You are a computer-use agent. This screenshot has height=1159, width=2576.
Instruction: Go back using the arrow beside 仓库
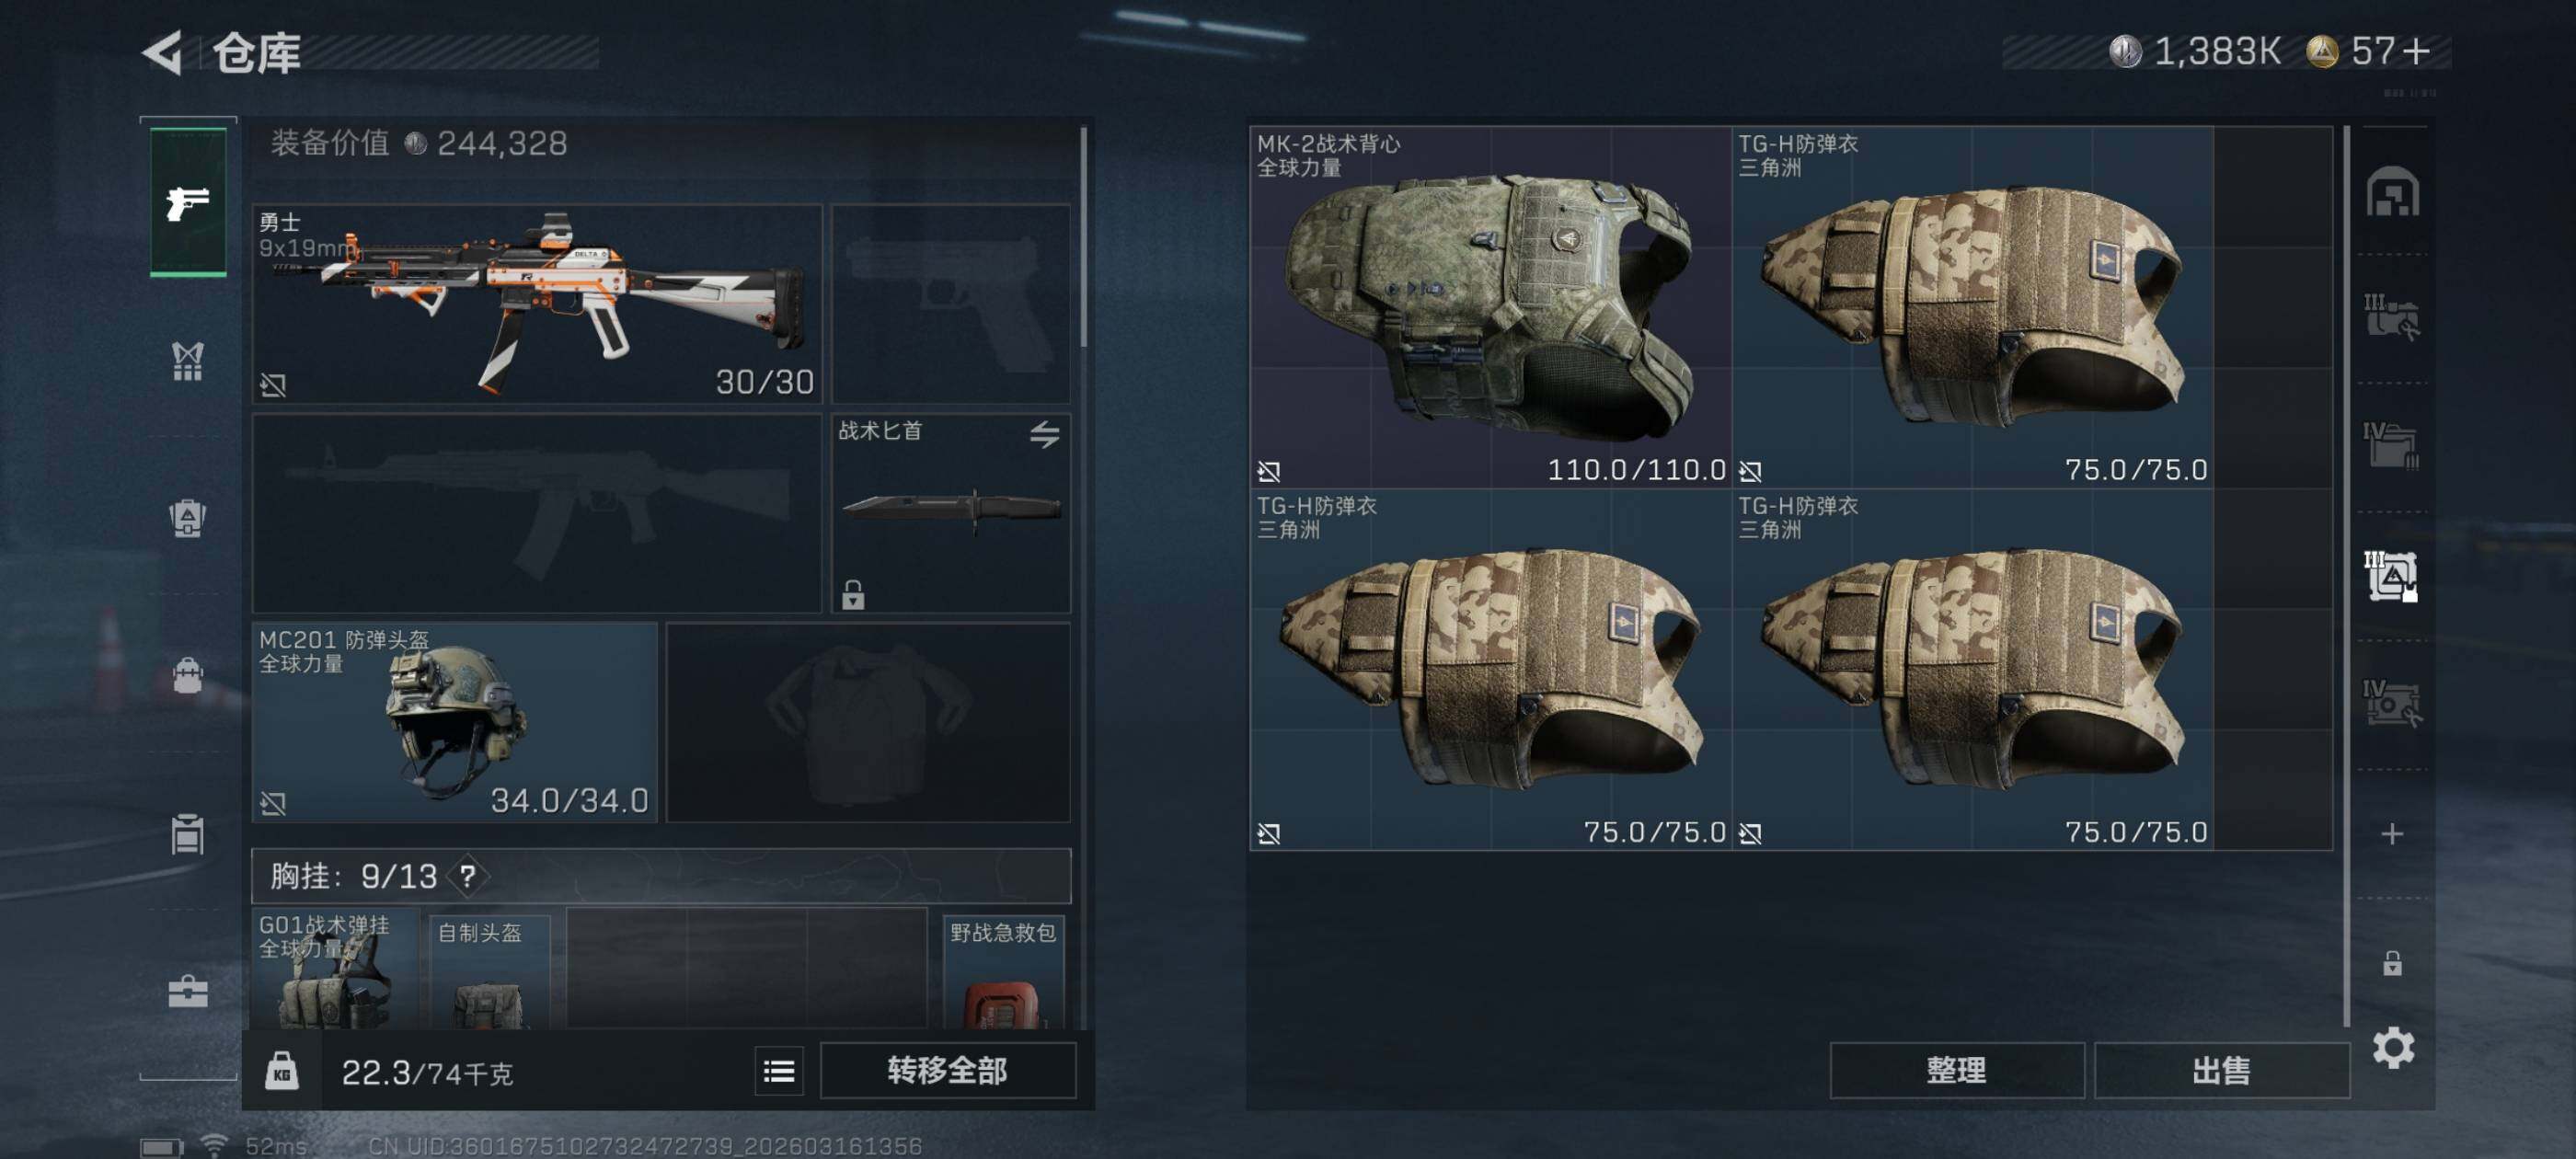pos(163,53)
